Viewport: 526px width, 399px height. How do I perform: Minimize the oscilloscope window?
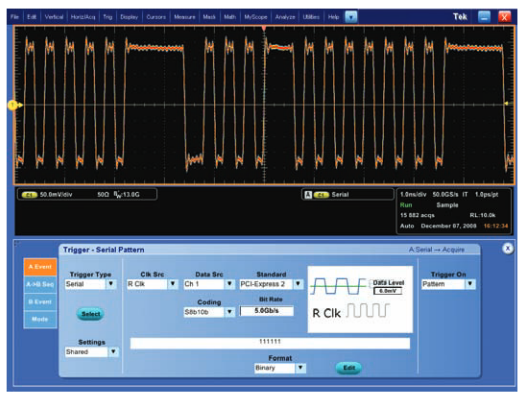click(484, 17)
